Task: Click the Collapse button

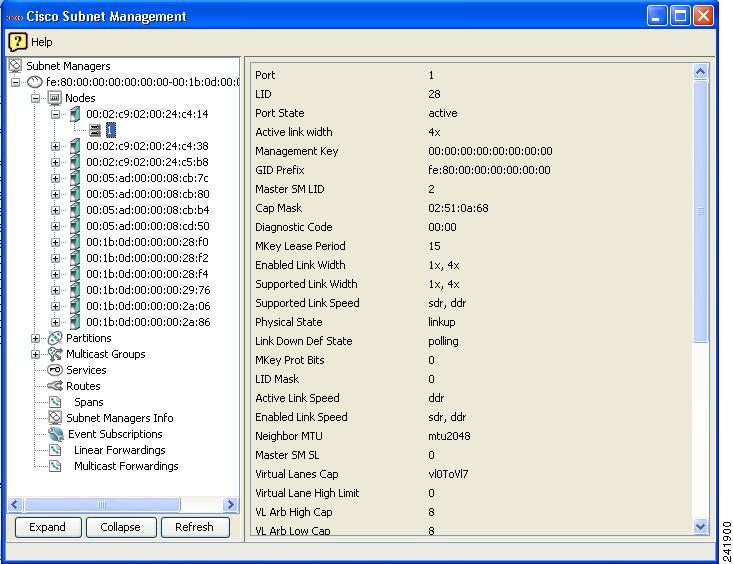Action: tap(121, 527)
